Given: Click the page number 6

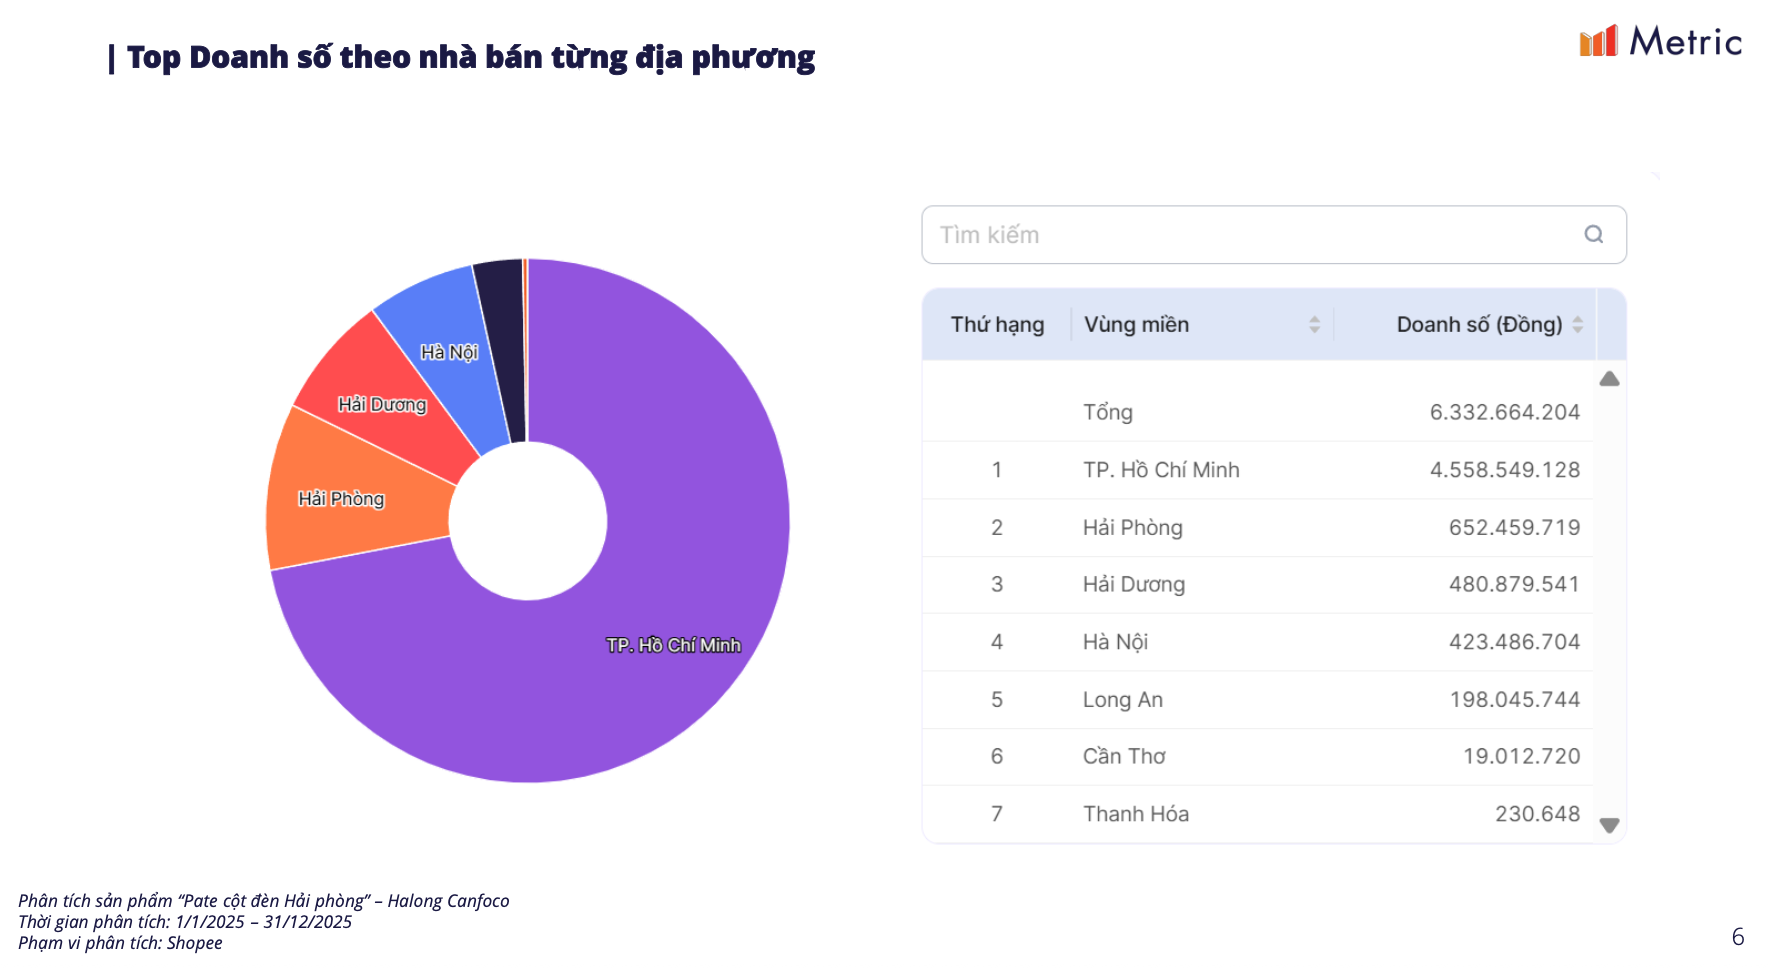Looking at the screenshot, I should pos(1738,937).
